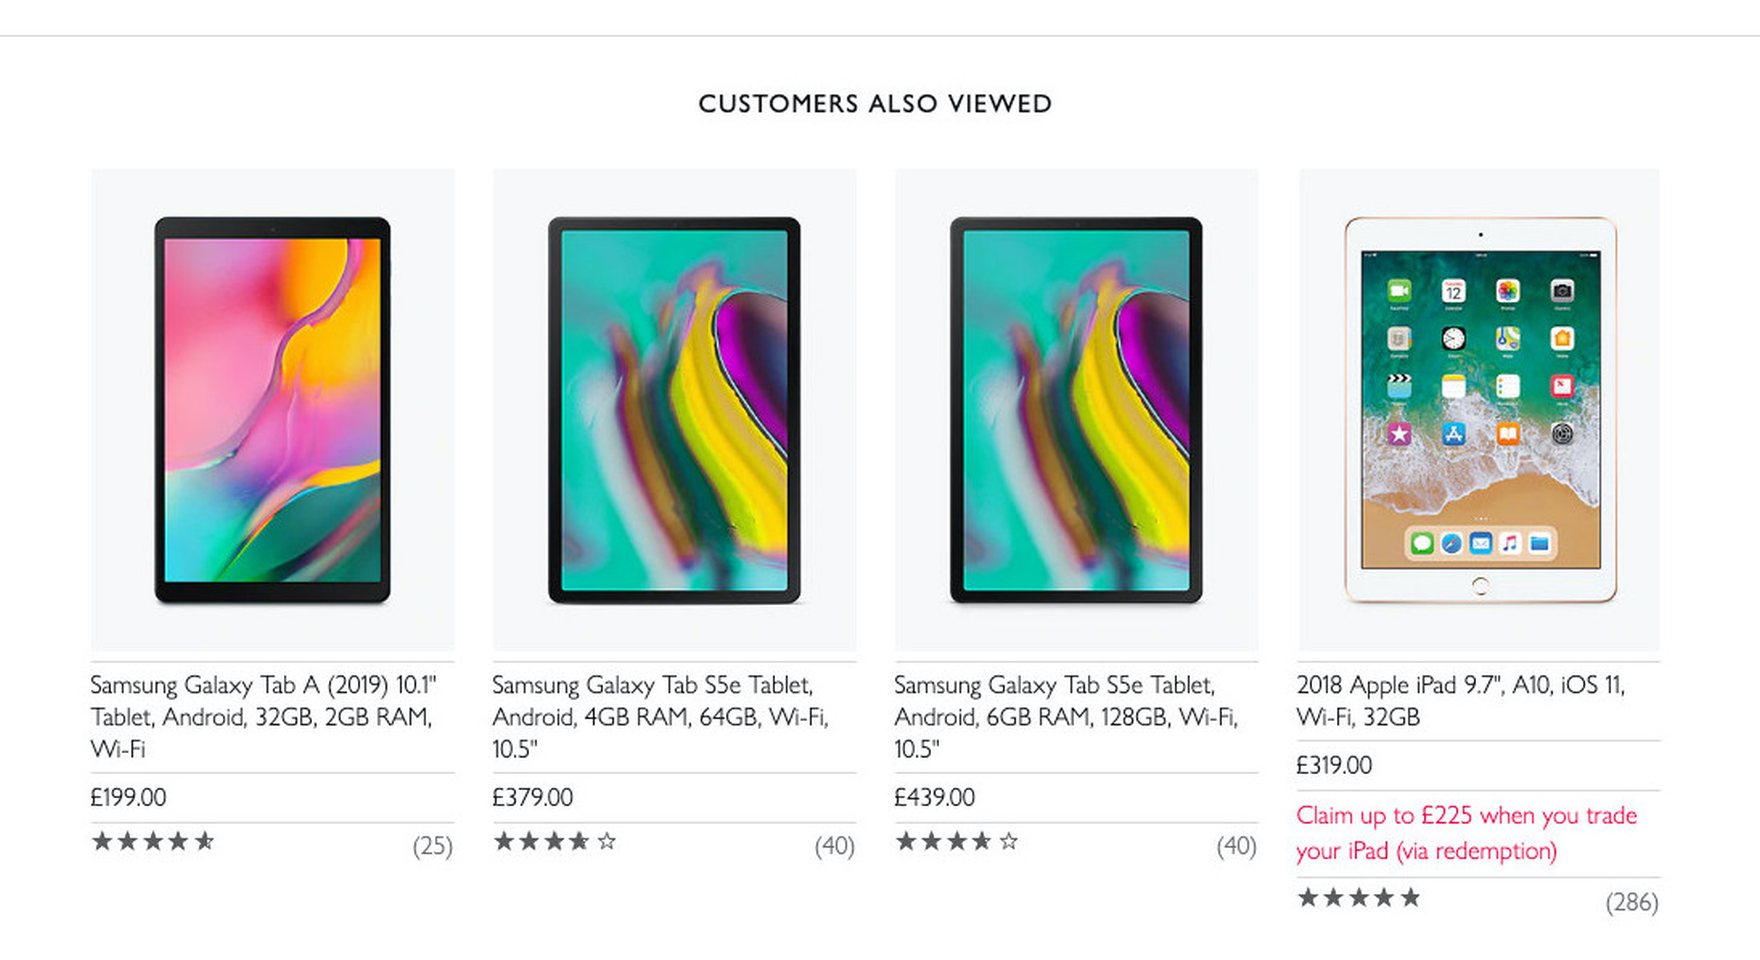Click the £439.00 price of the Tab S5e
Viewport: 1760px width, 960px height.
pos(934,797)
